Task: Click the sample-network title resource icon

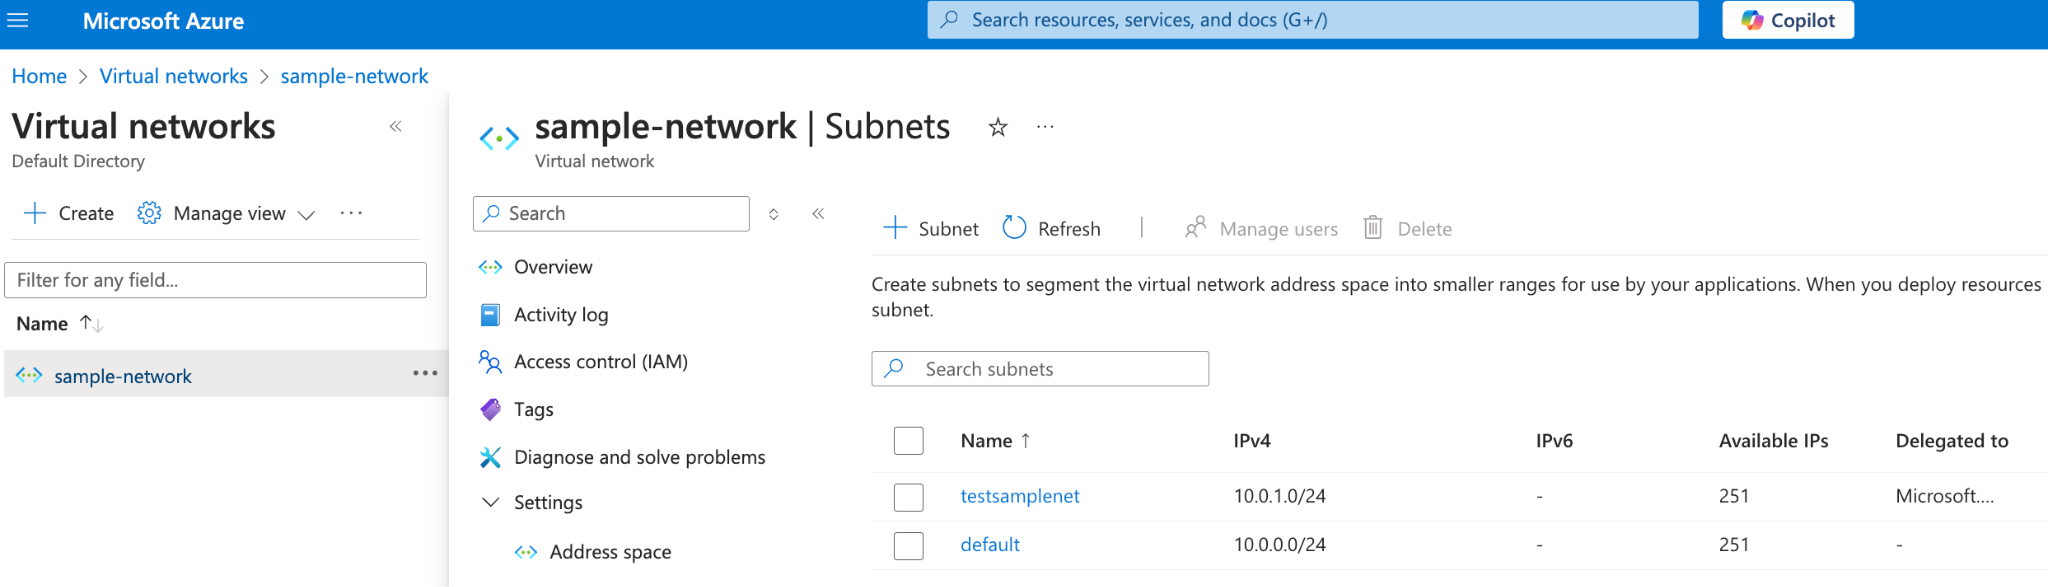Action: [499, 138]
